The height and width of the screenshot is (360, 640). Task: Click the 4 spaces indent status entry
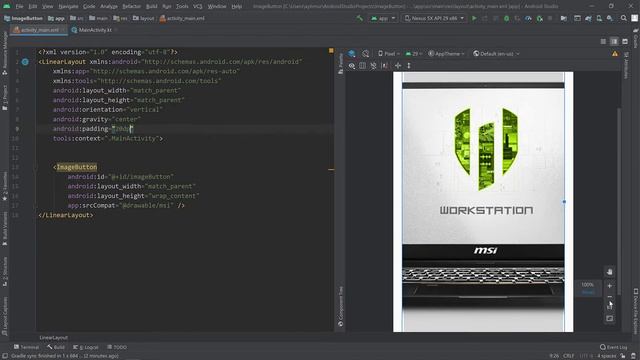[607, 356]
